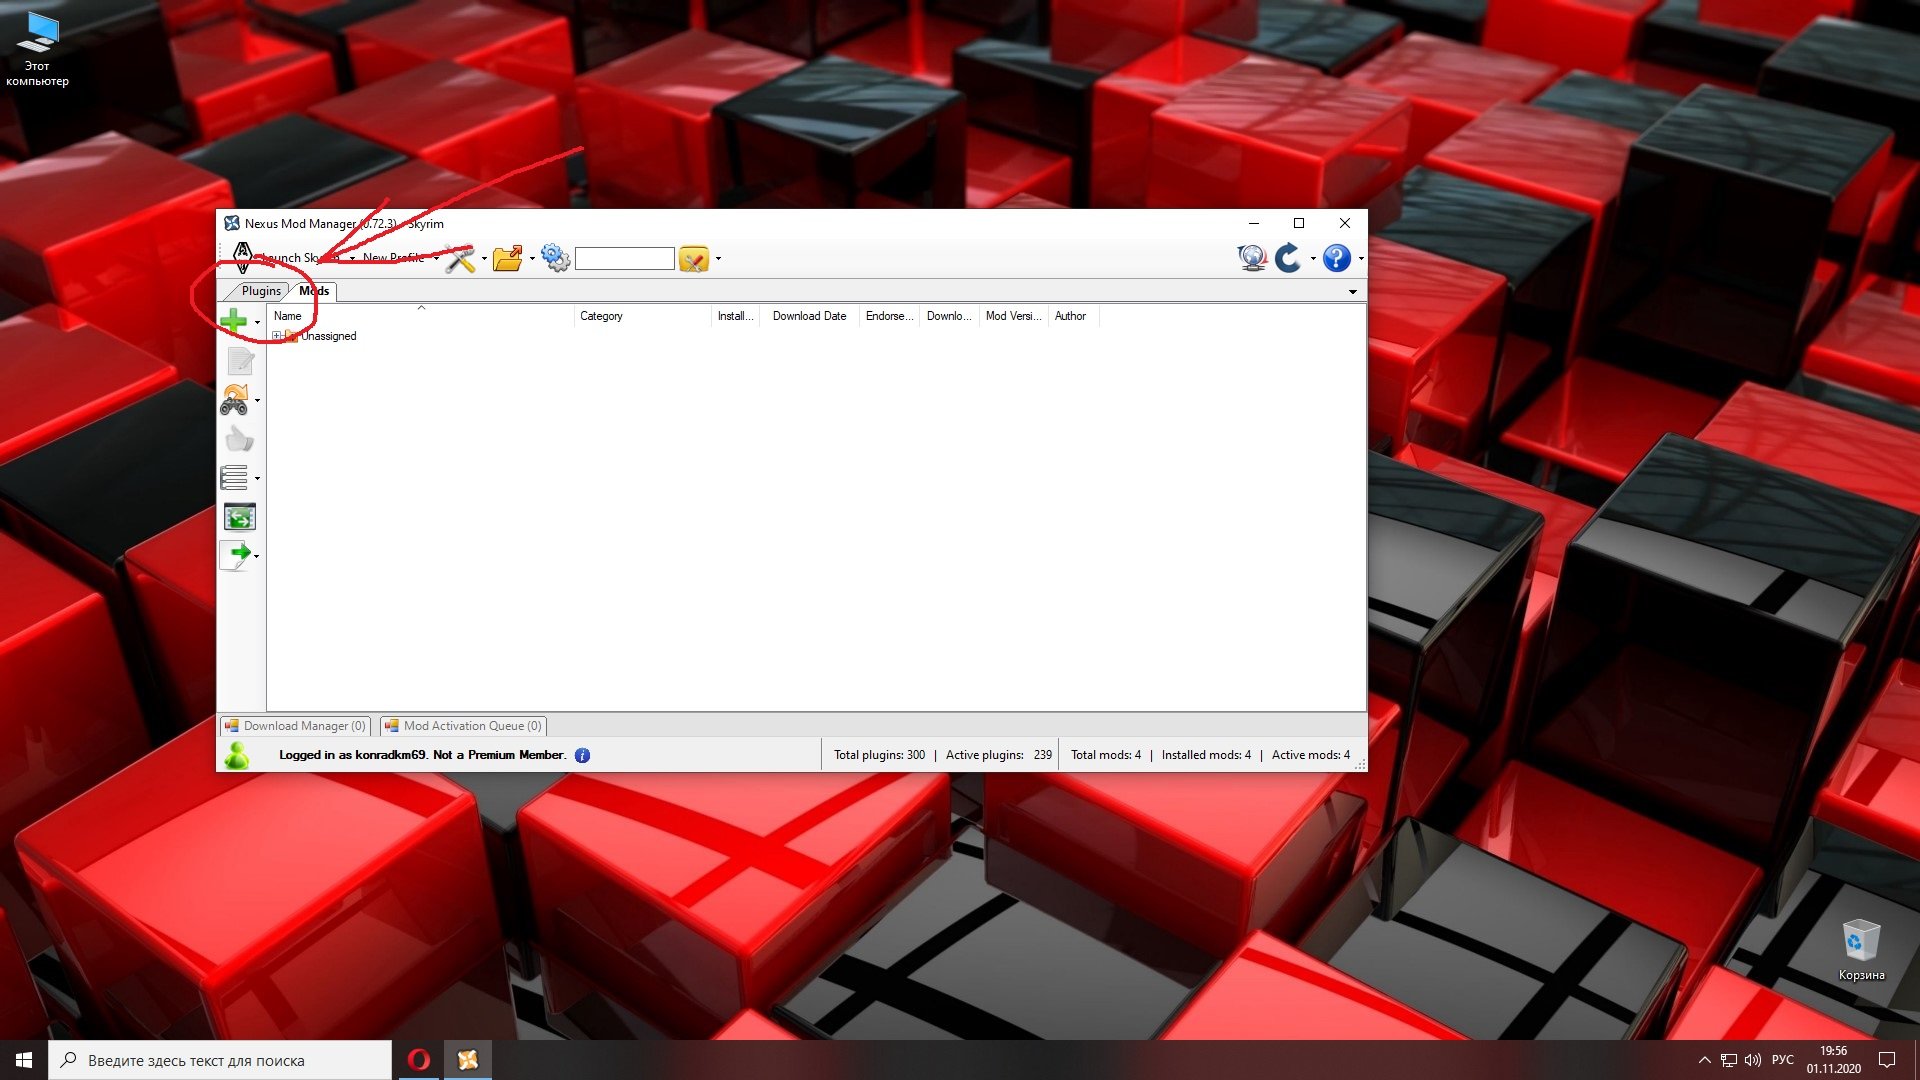The height and width of the screenshot is (1080, 1920).
Task: Open Settings with the blue gears icon
Action: coord(555,259)
